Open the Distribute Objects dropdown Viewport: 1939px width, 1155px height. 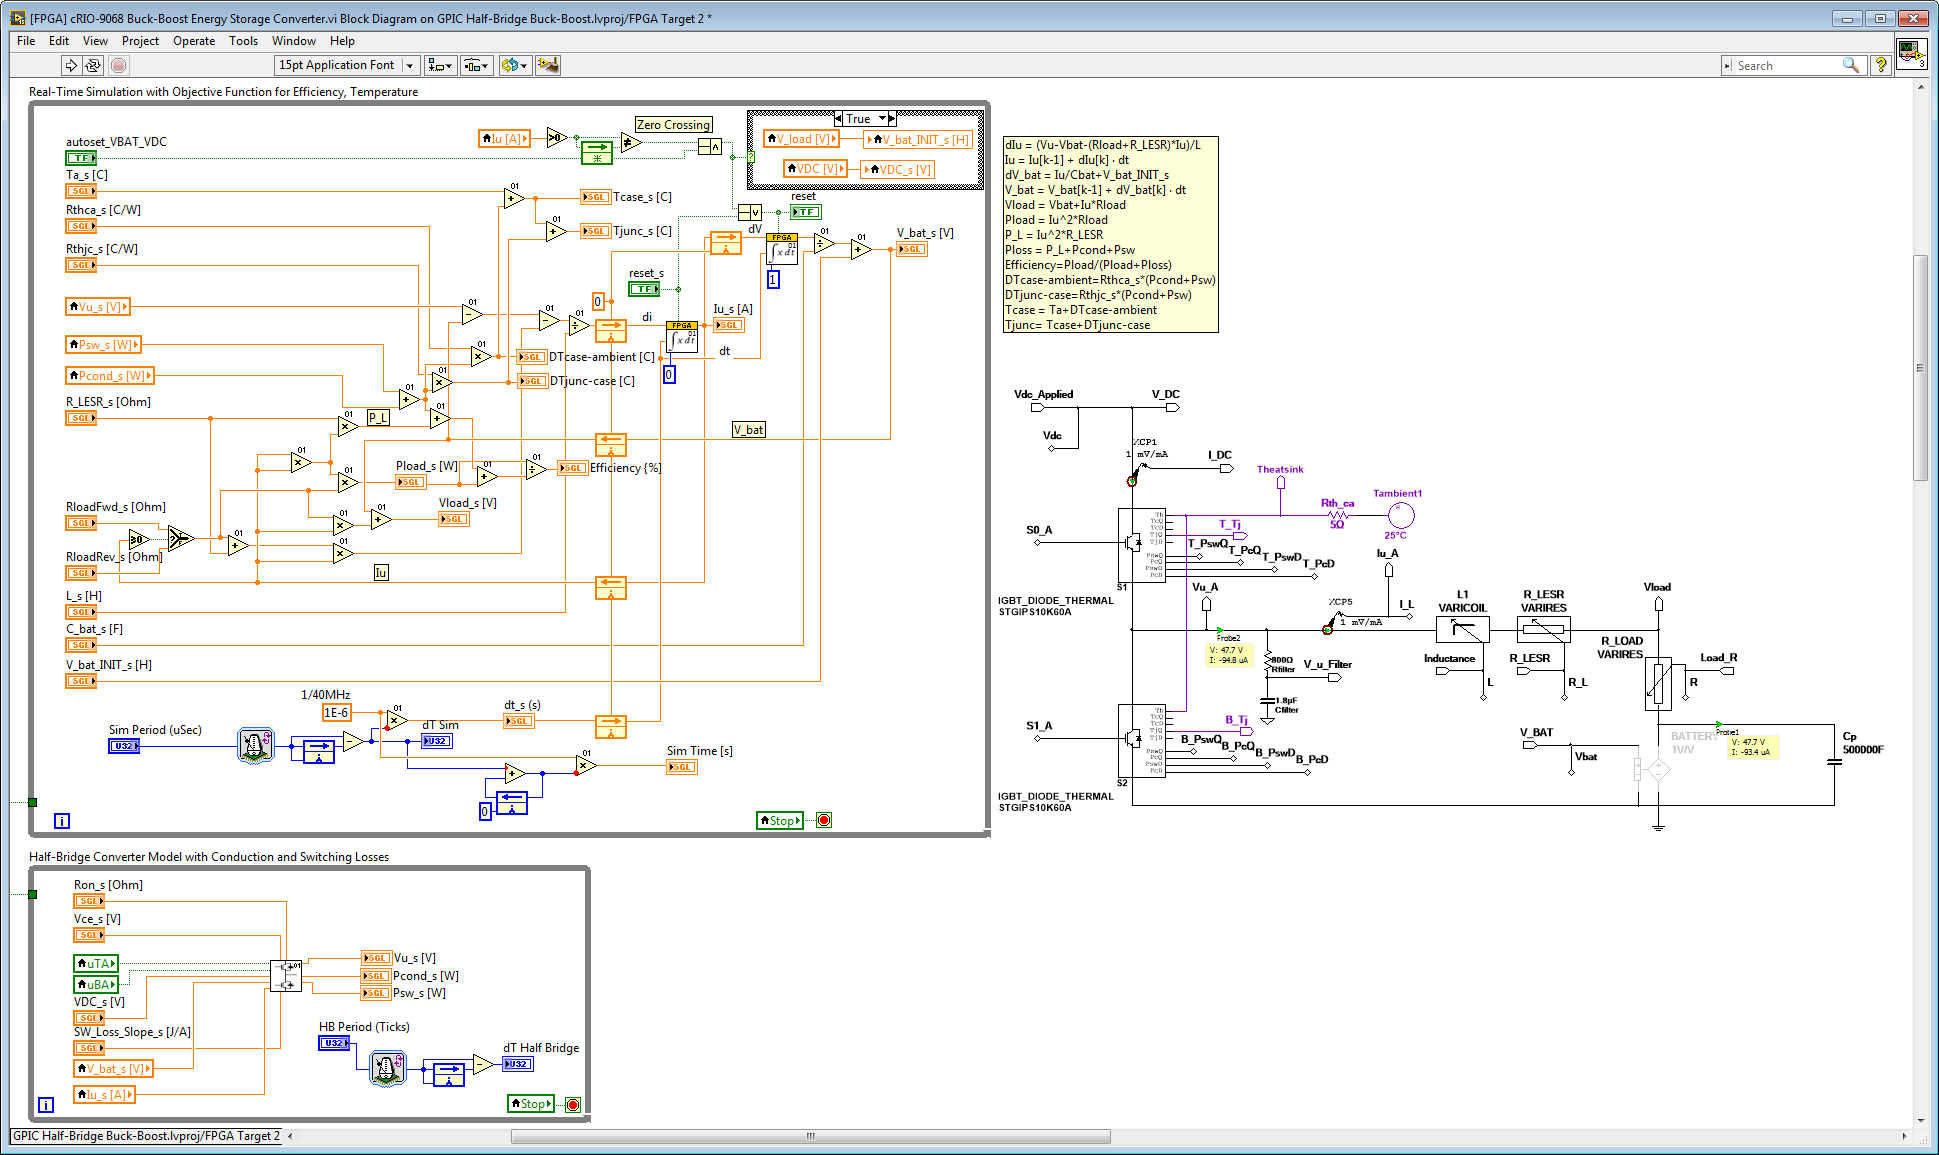click(477, 65)
